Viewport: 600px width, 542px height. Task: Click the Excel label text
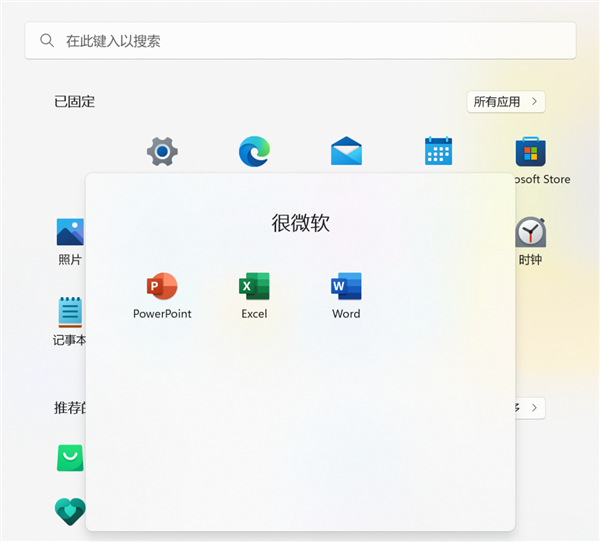coord(254,314)
